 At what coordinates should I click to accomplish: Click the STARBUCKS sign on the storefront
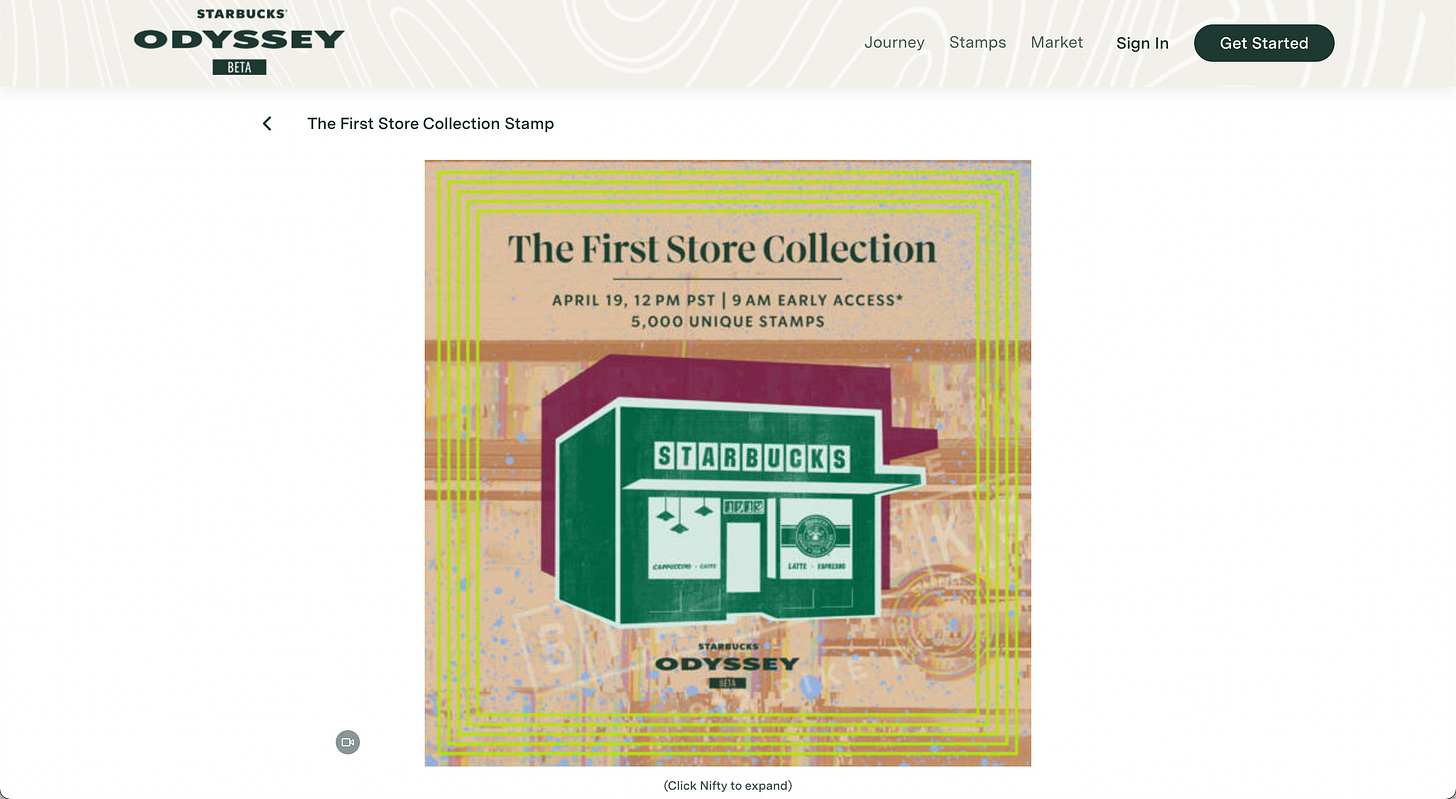(752, 458)
